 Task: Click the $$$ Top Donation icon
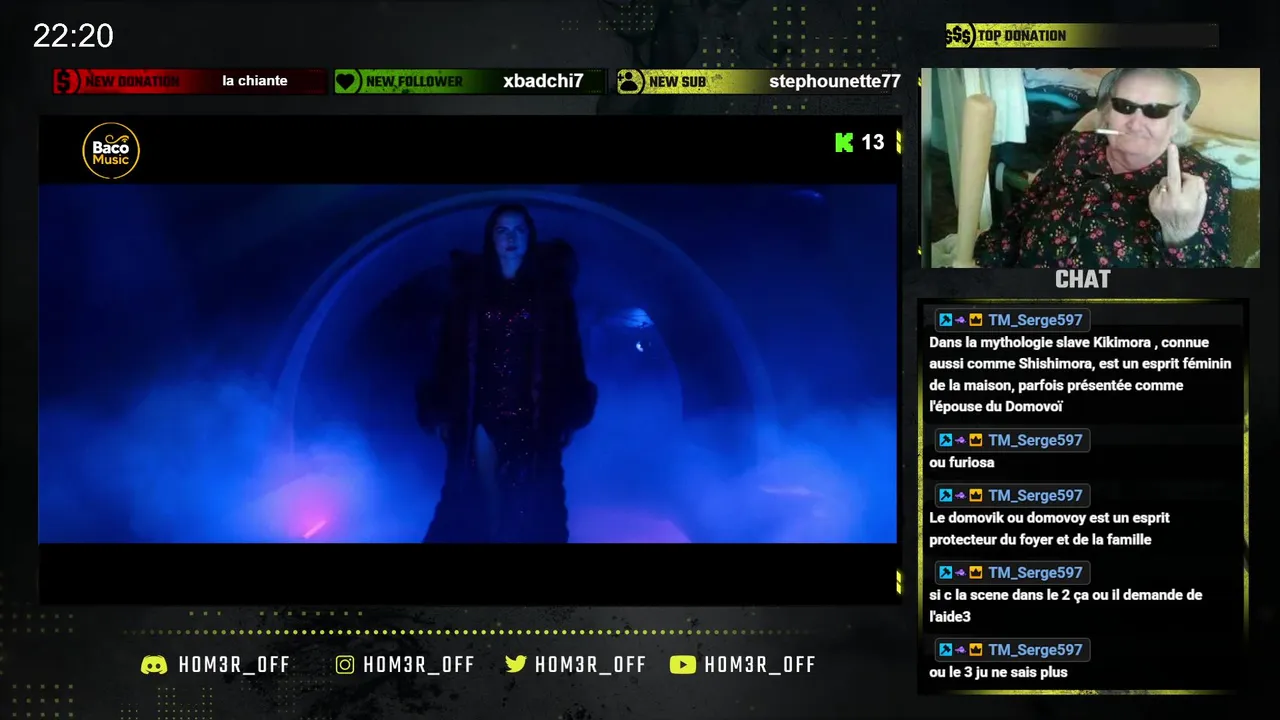tap(960, 36)
